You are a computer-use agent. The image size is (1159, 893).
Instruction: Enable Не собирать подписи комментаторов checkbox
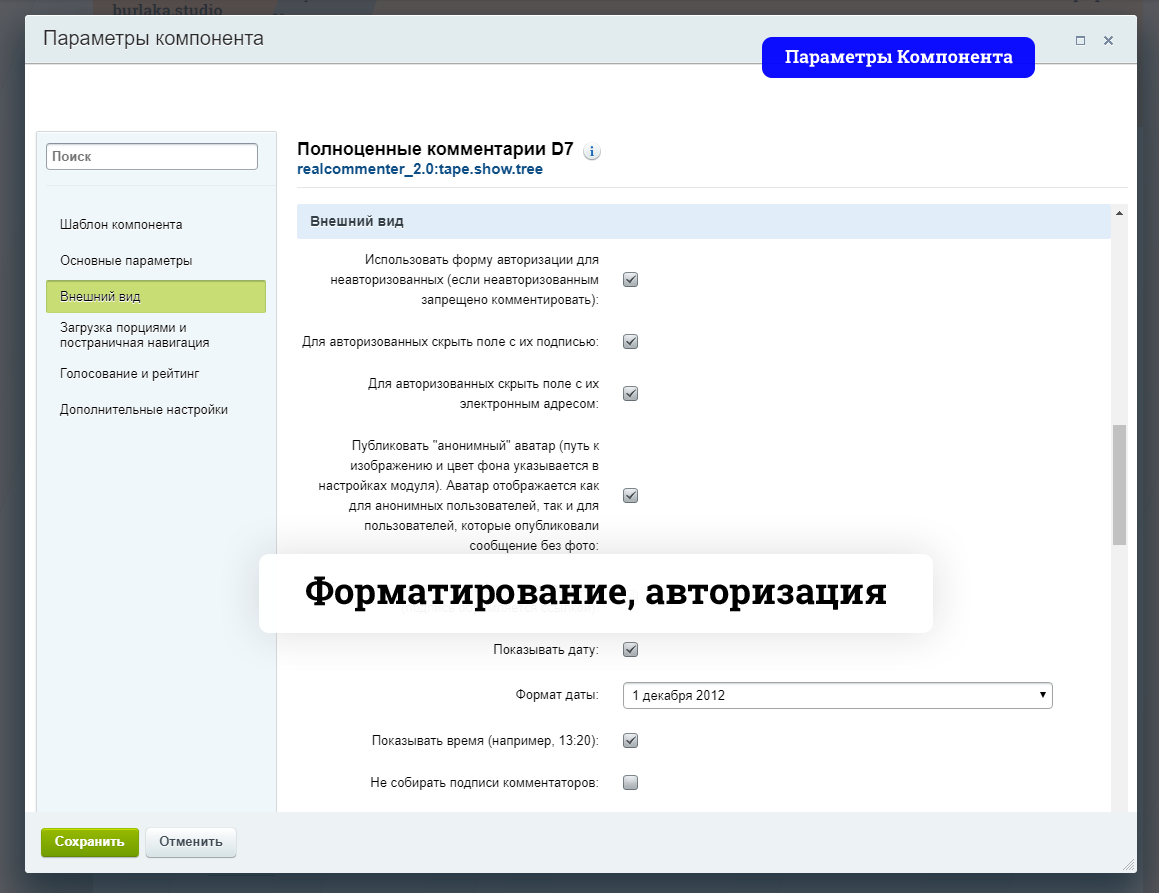click(x=630, y=783)
